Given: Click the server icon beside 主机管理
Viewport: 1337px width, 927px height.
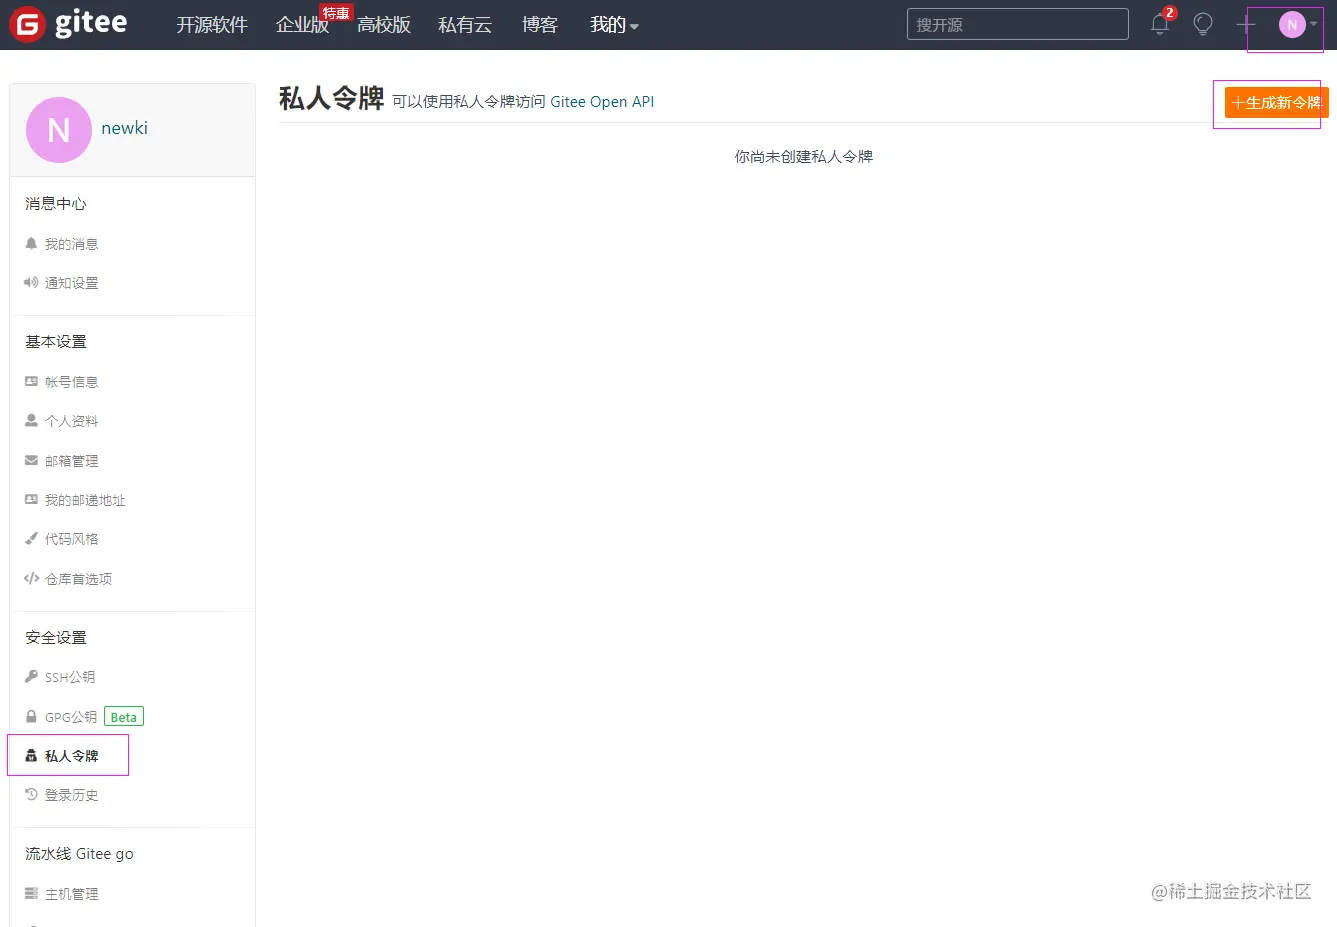Looking at the screenshot, I should [x=31, y=893].
